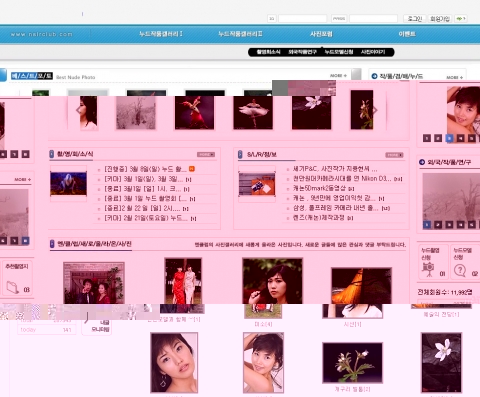Open the 이벤트 menu in the navigation bar
Screen dimensions: 480x397
(407, 34)
